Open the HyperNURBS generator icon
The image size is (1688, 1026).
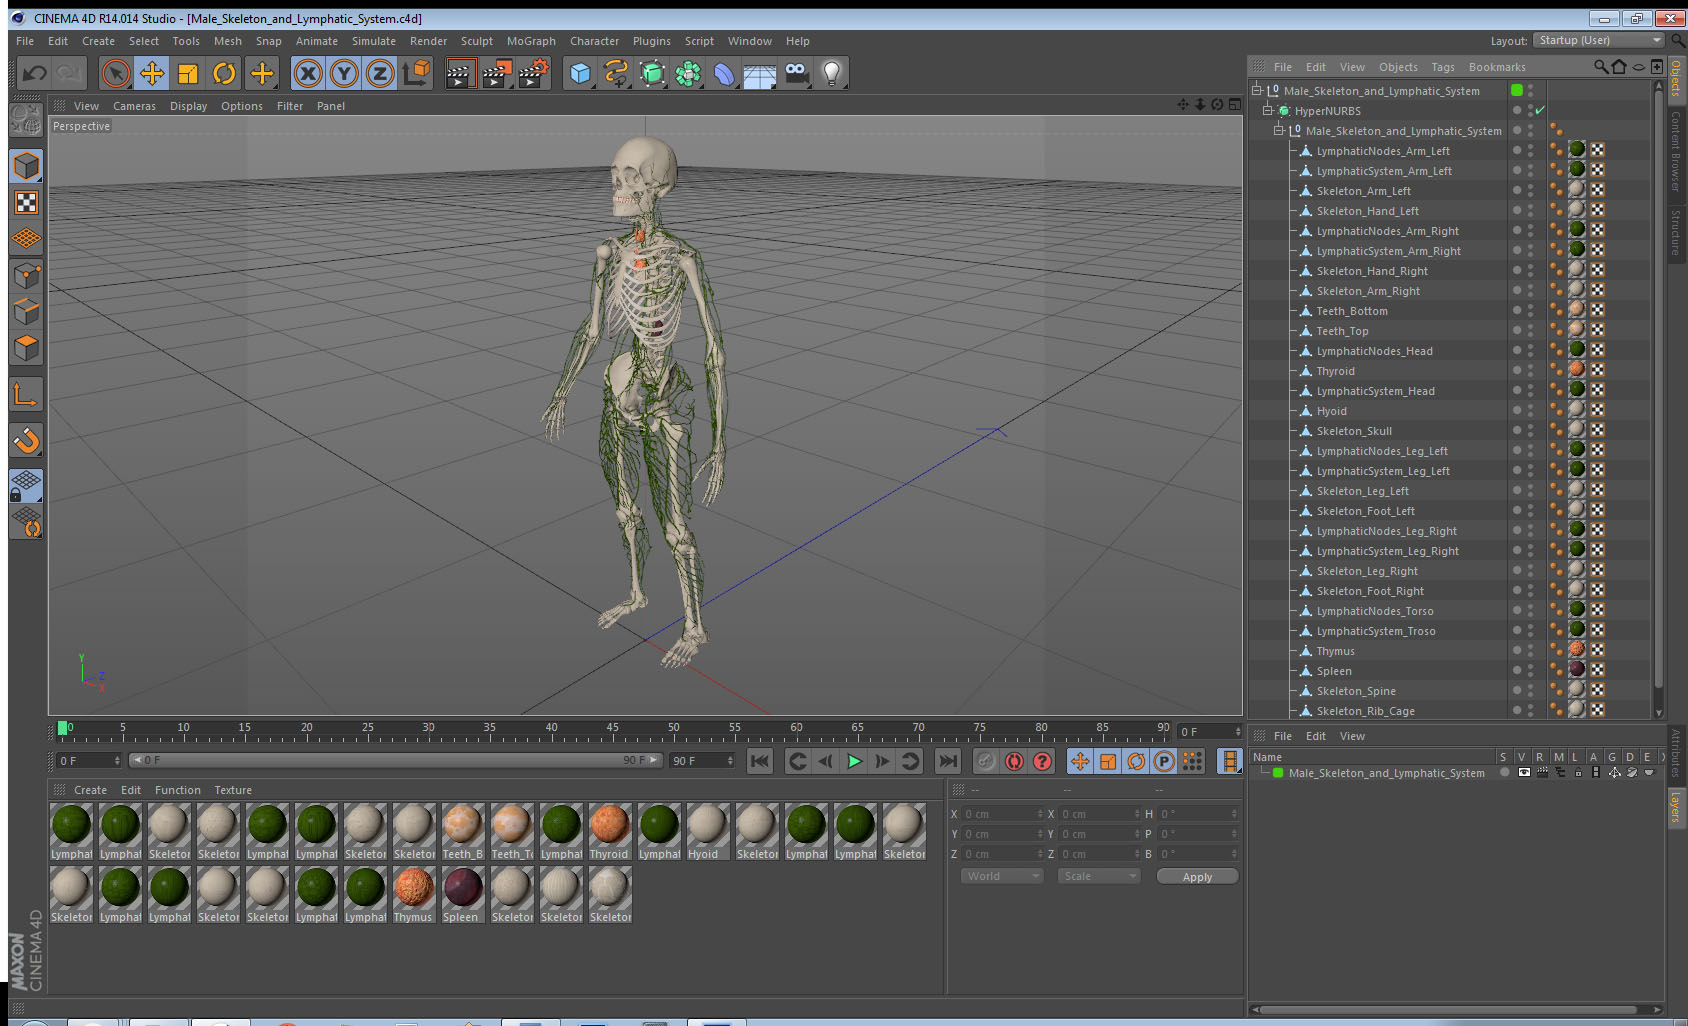click(652, 73)
